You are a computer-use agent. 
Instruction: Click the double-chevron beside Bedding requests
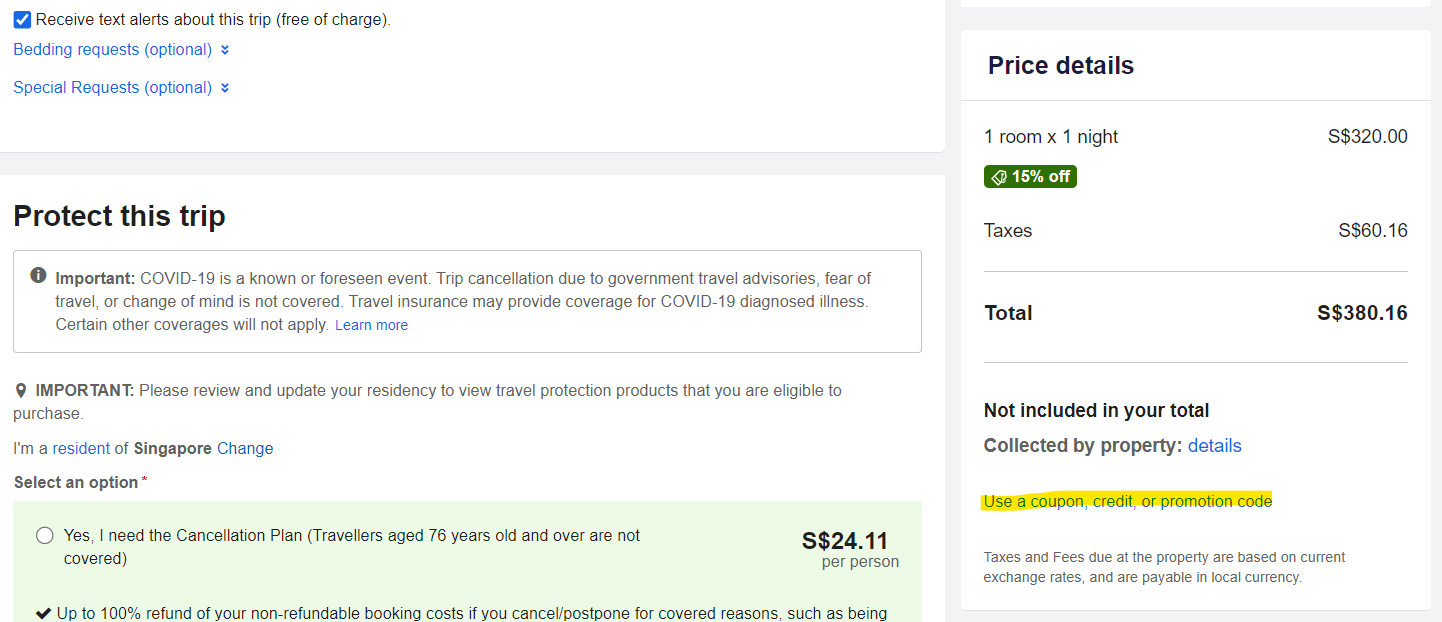point(224,49)
